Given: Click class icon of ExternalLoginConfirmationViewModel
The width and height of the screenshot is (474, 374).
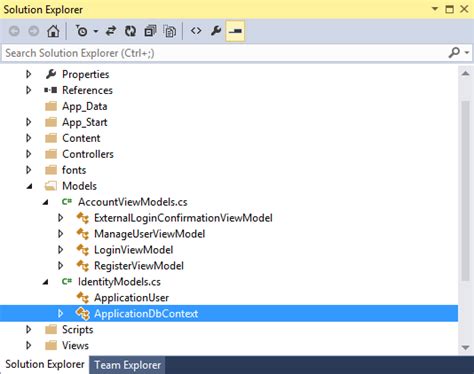Looking at the screenshot, I should click(x=82, y=218).
